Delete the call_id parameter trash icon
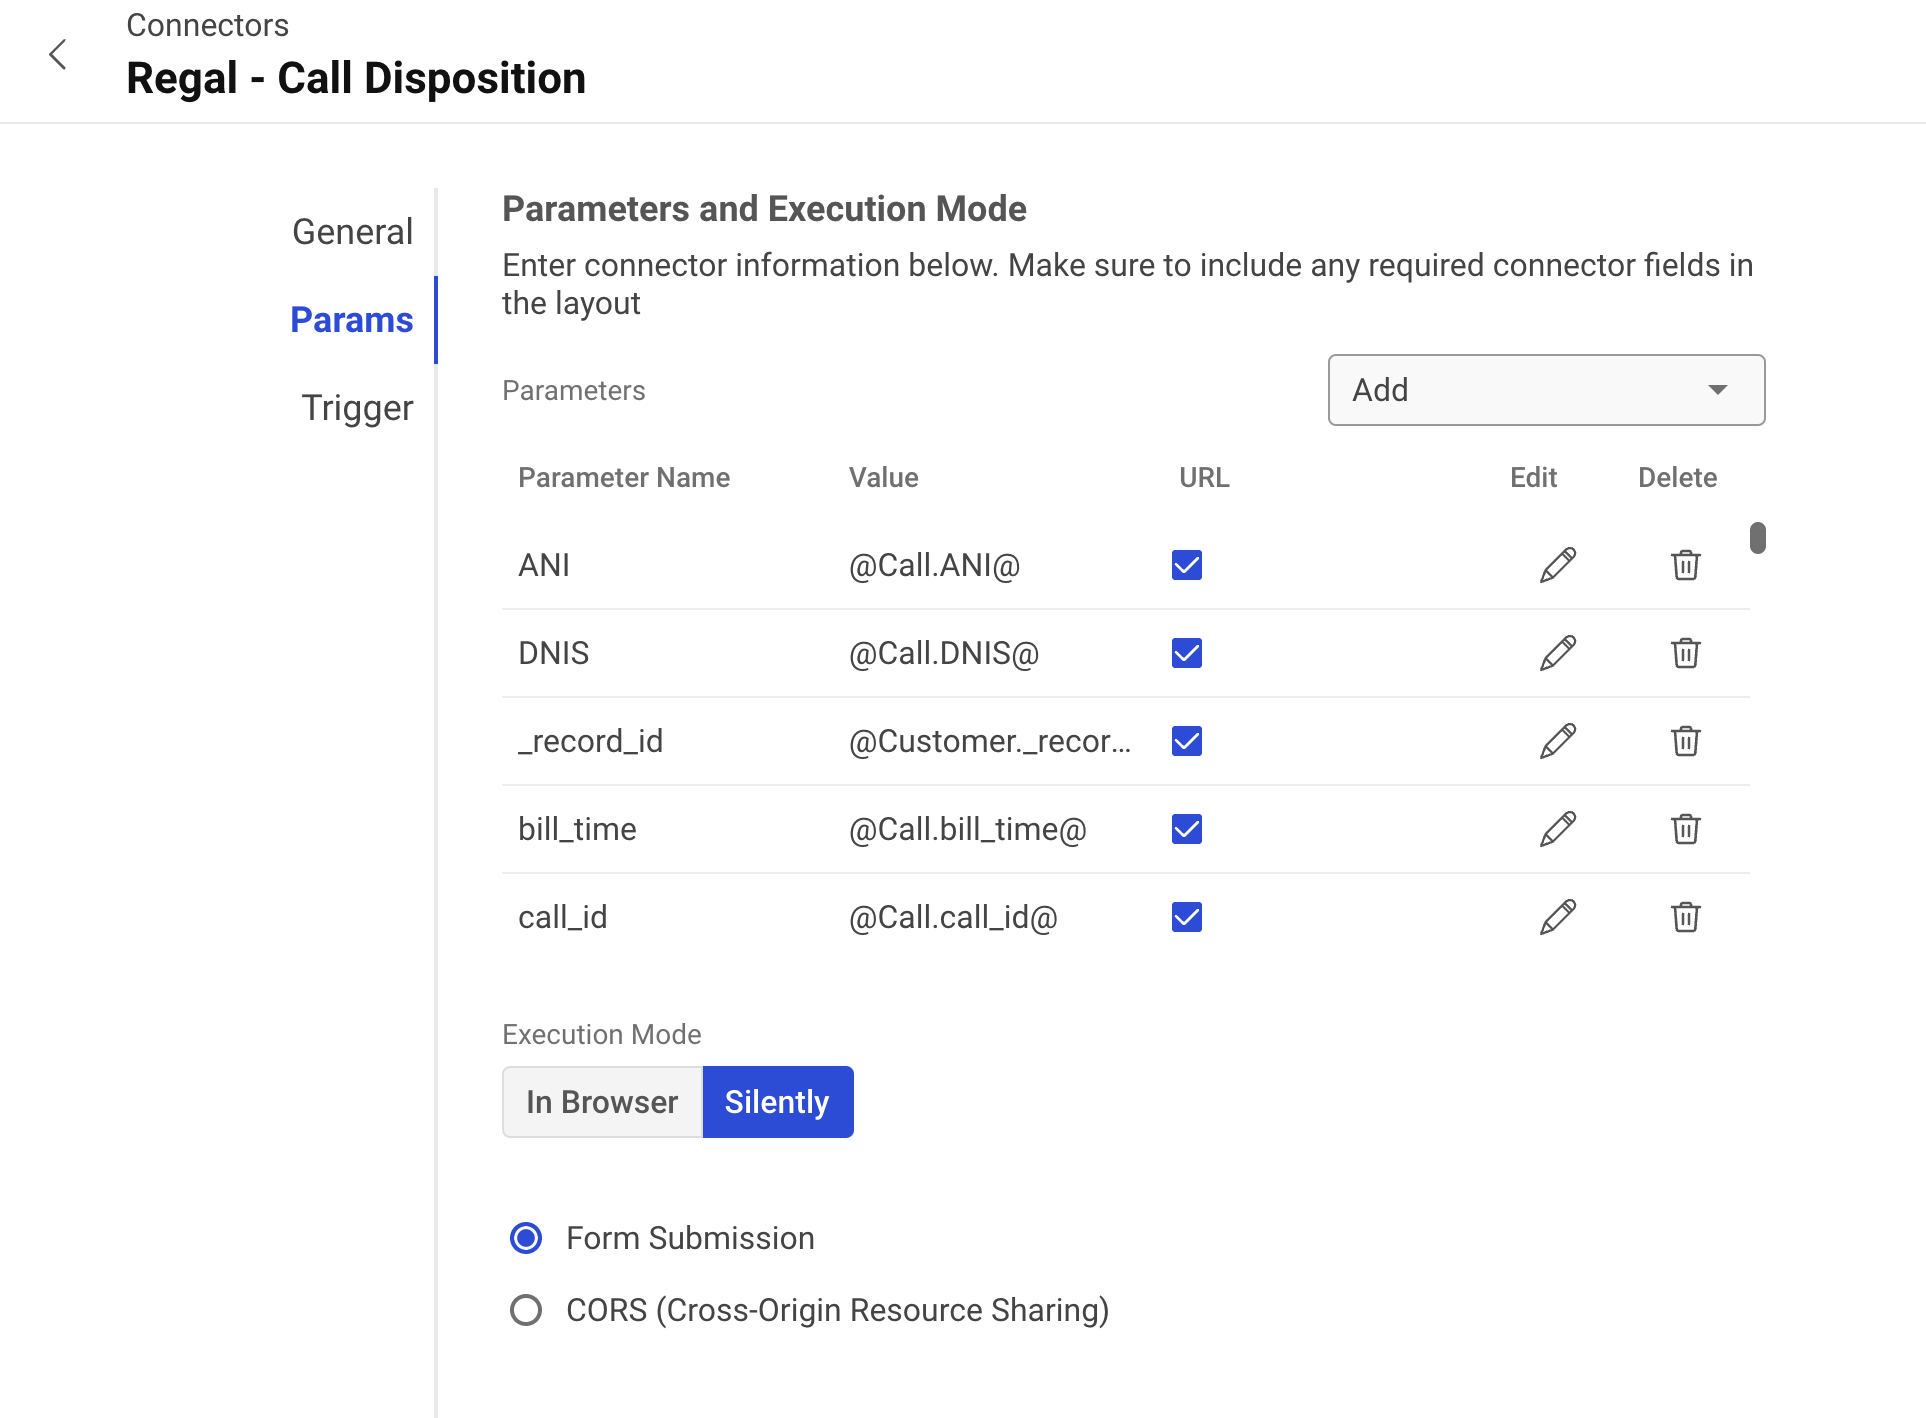1926x1418 pixels. tap(1685, 917)
